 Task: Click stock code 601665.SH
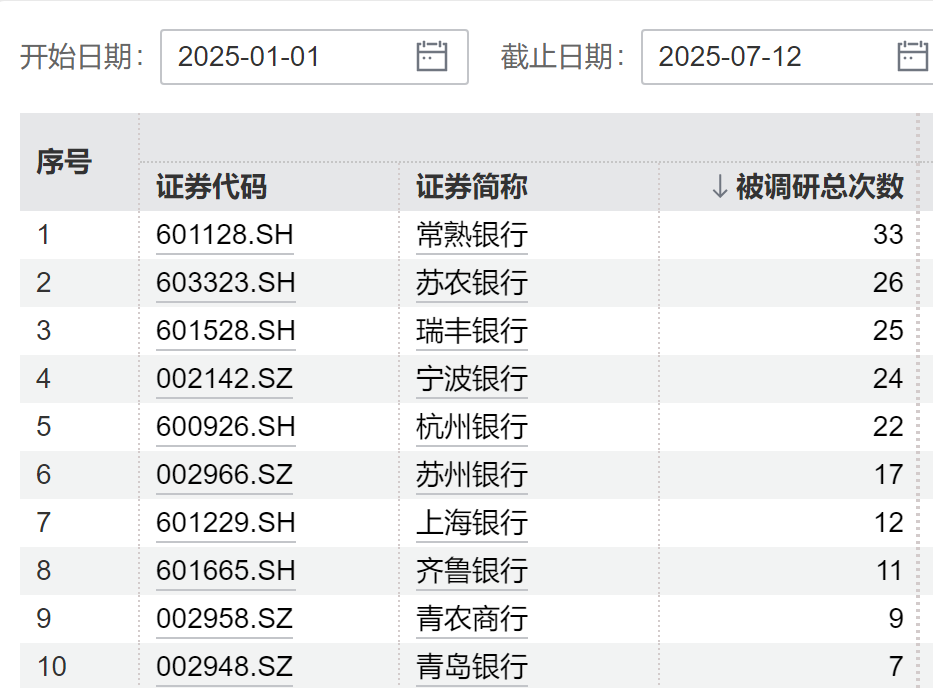pyautogui.click(x=225, y=571)
